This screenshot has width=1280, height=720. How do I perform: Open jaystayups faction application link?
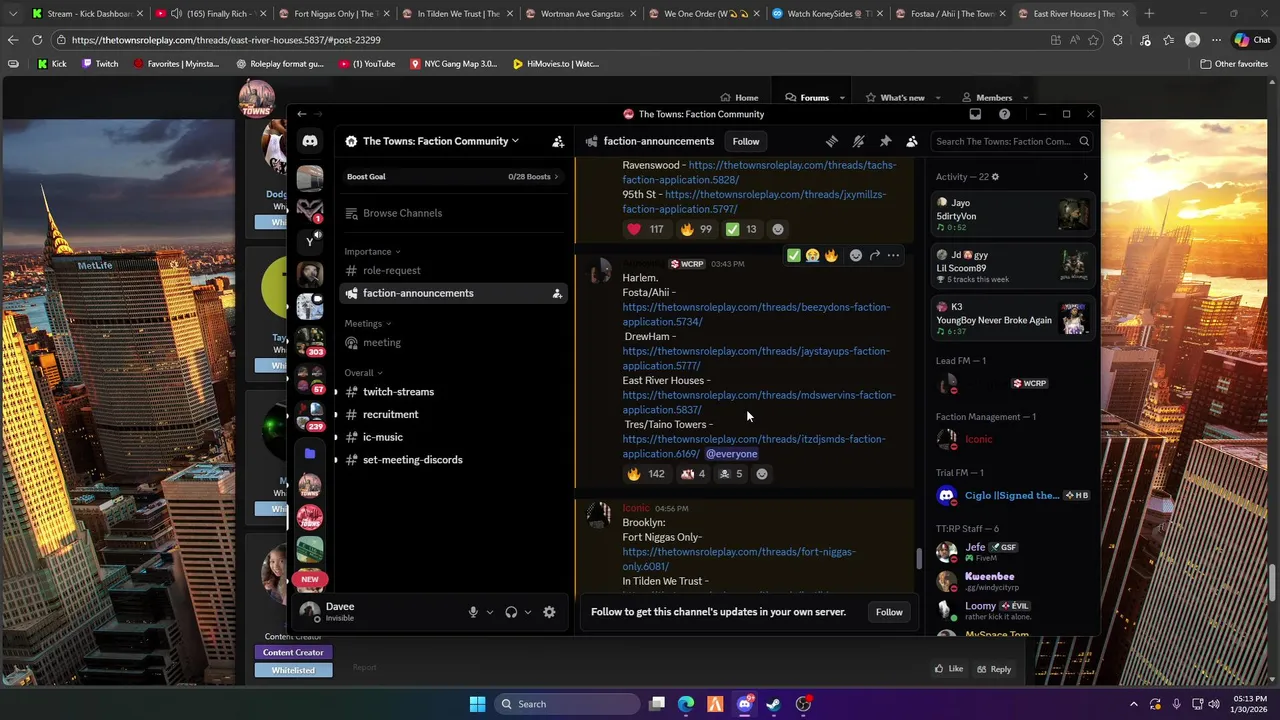756,358
